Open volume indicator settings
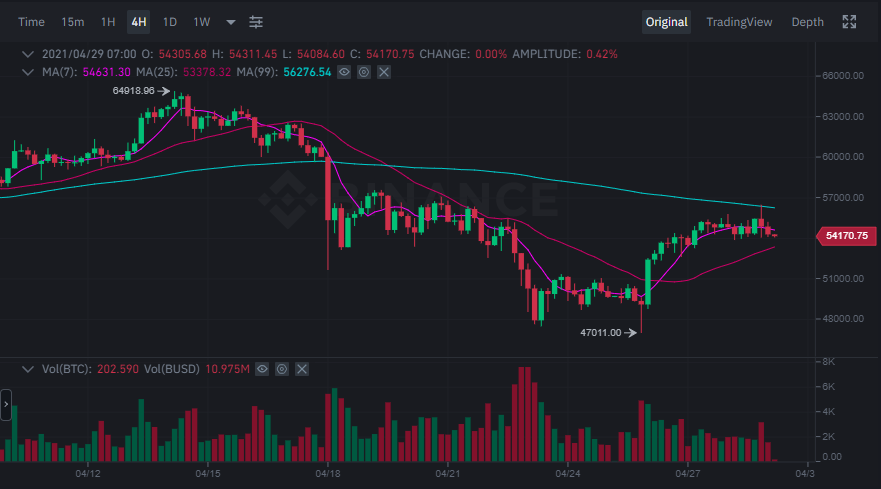881x489 pixels. click(282, 369)
